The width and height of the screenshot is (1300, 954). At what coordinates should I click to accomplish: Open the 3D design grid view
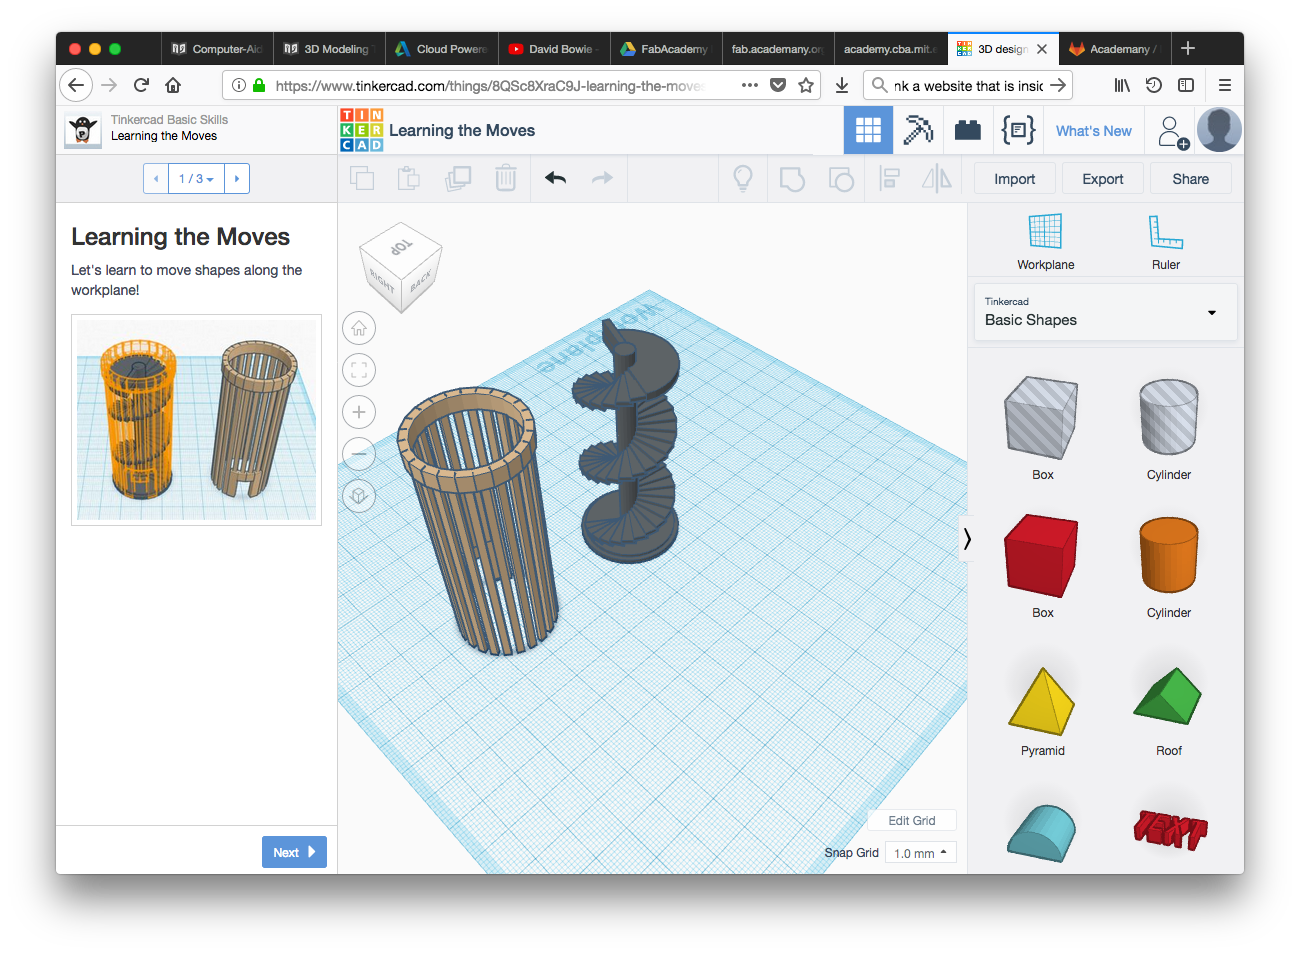point(868,130)
